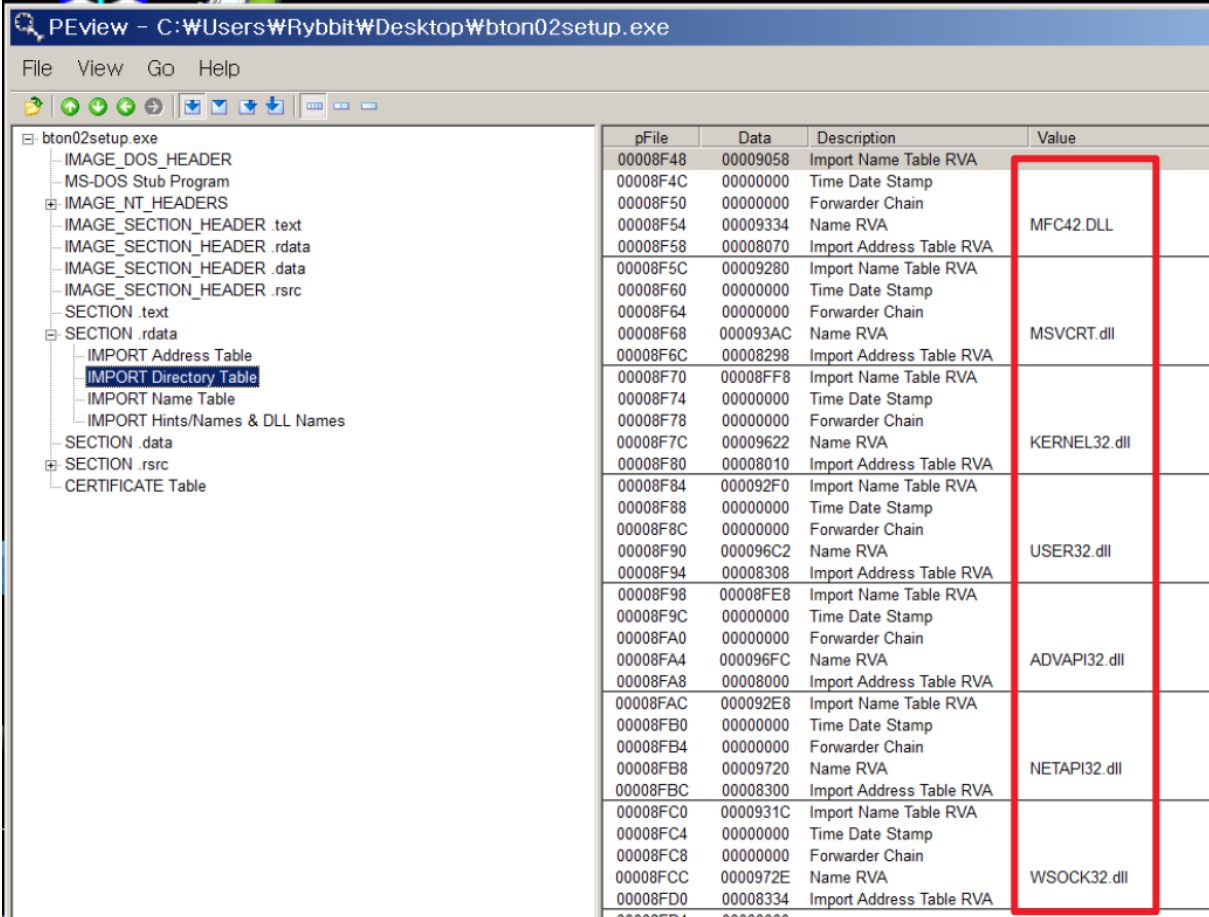Click the pressed blue download-arrow view icon
The image size is (1209, 917).
pyautogui.click(x=193, y=106)
